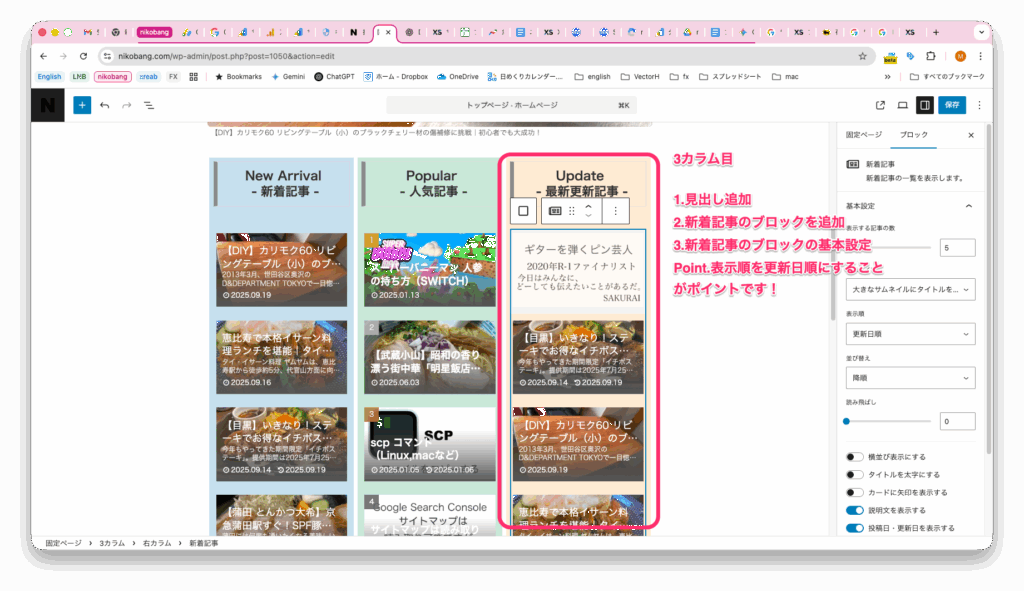Image resolution: width=1024 pixels, height=591 pixels.
Task: Click the undo arrow in editor toolbar
Action: click(105, 105)
